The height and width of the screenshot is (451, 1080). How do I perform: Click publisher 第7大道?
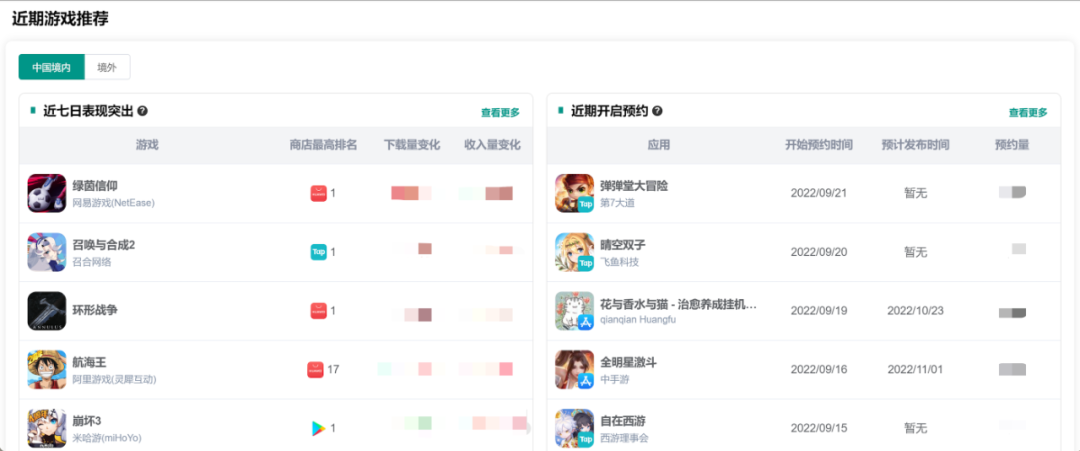coord(617,203)
